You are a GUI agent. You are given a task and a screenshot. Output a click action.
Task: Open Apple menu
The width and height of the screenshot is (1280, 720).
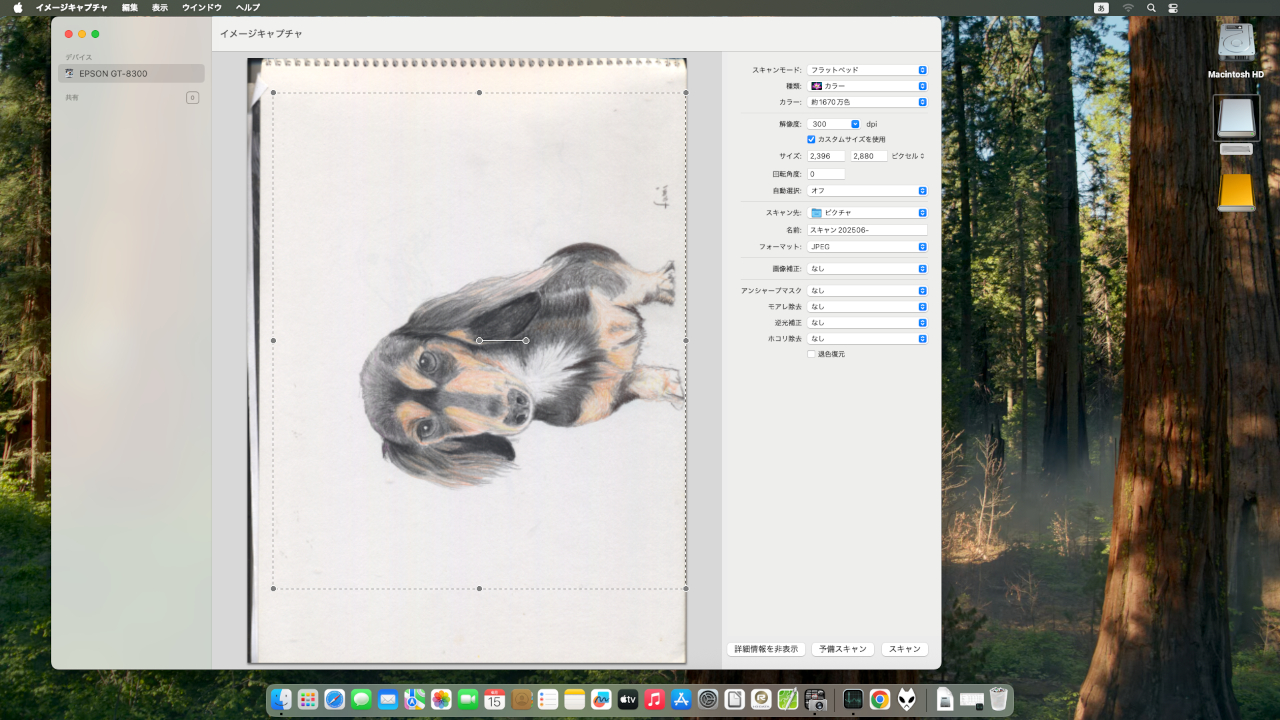coord(18,7)
